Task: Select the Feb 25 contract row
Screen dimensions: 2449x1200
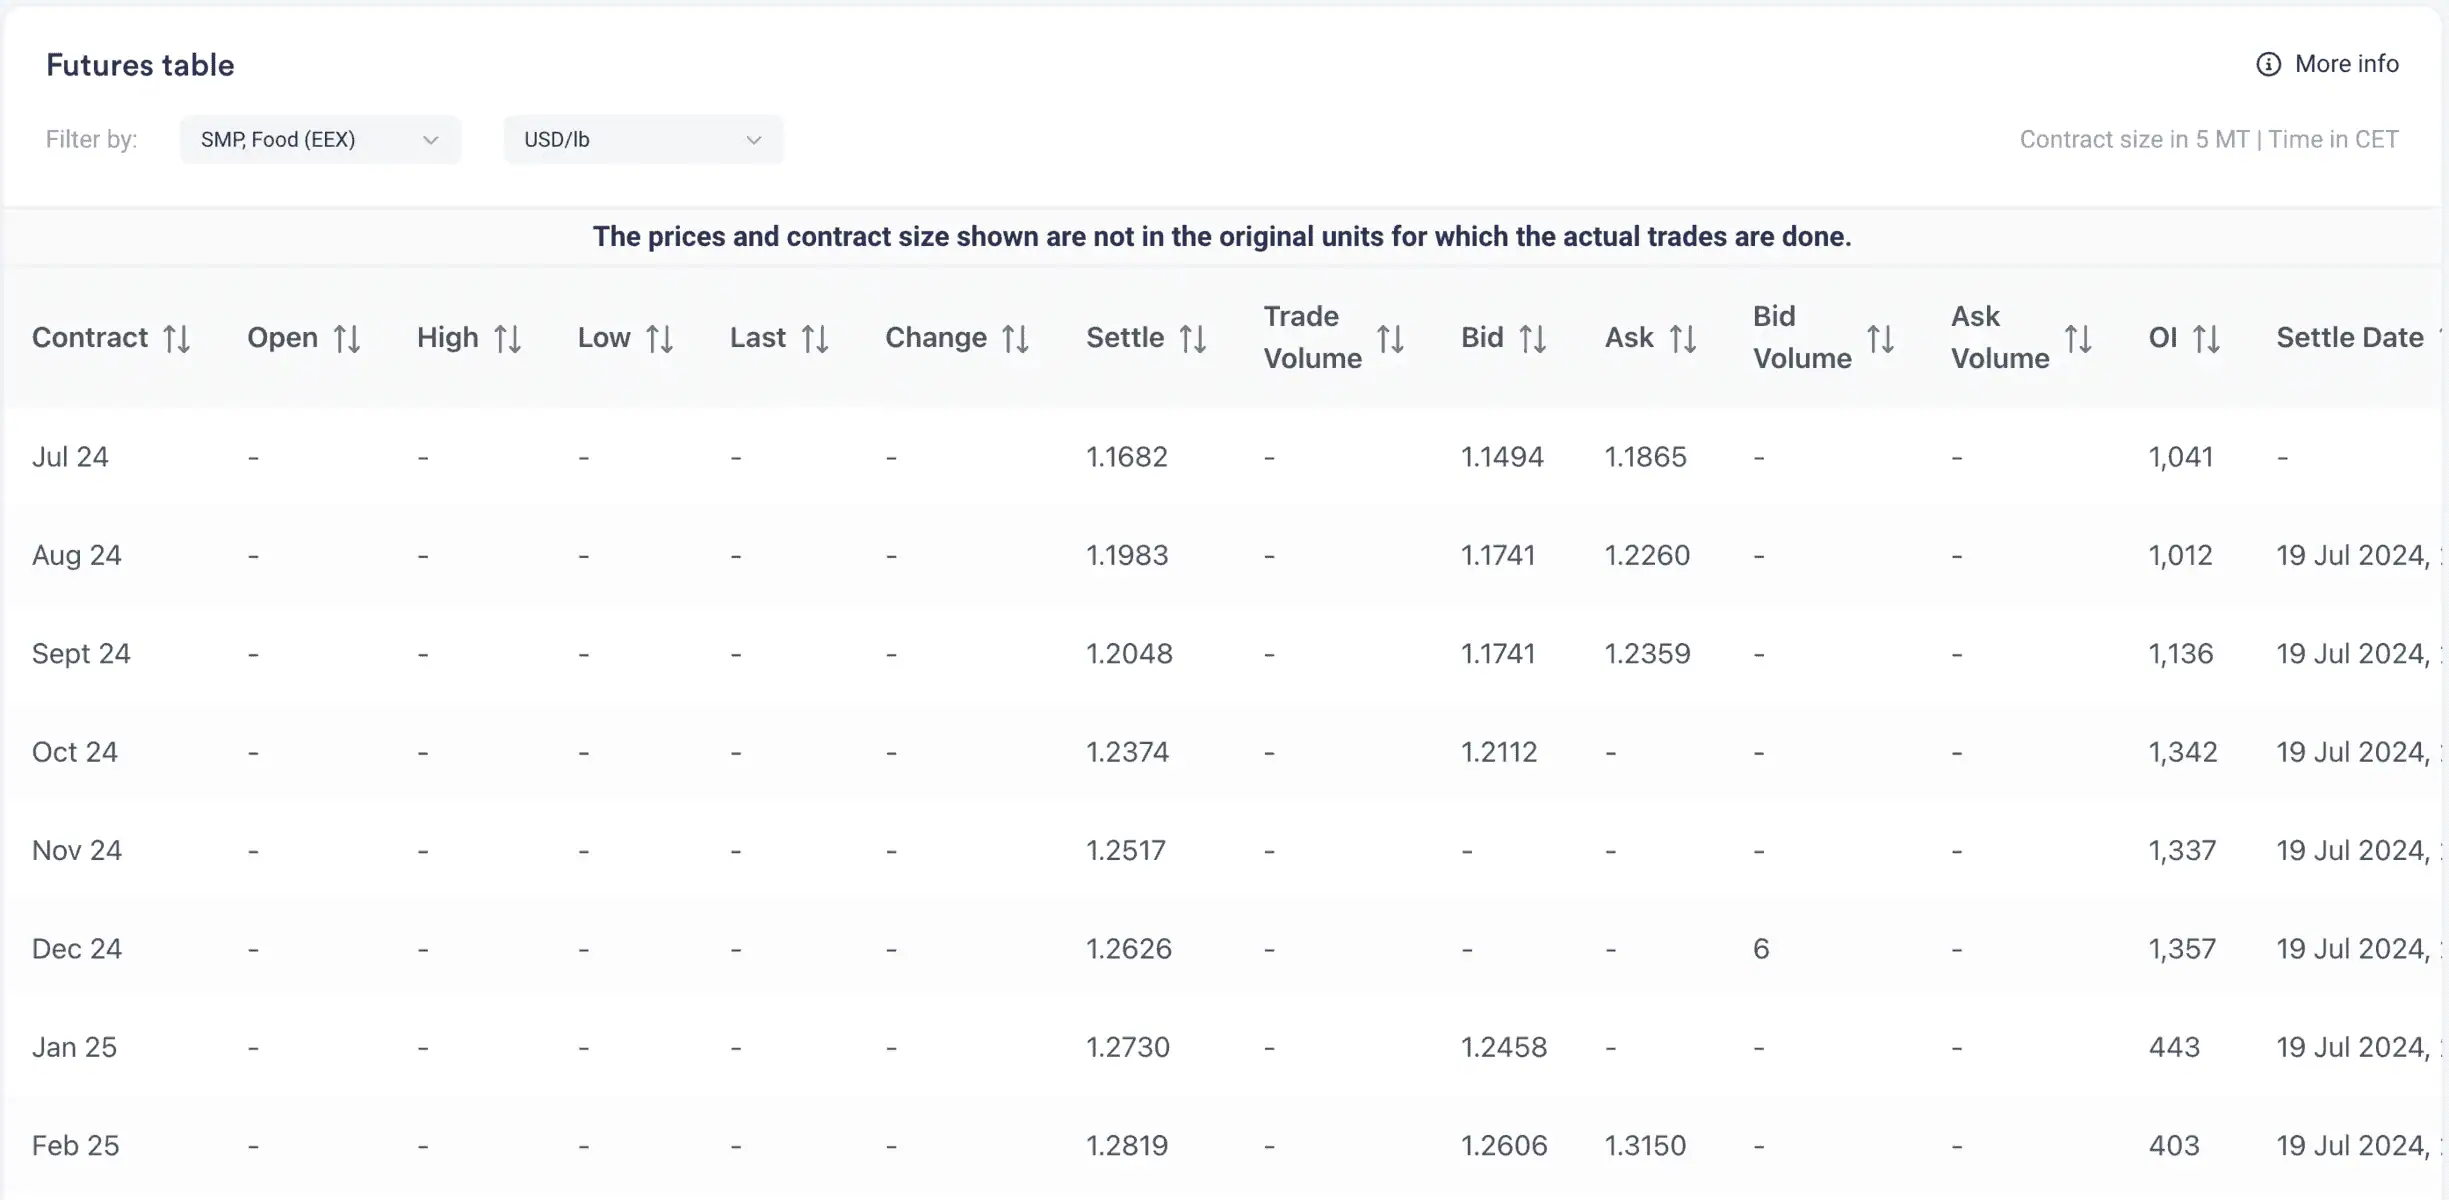Action: pyautogui.click(x=1222, y=1146)
